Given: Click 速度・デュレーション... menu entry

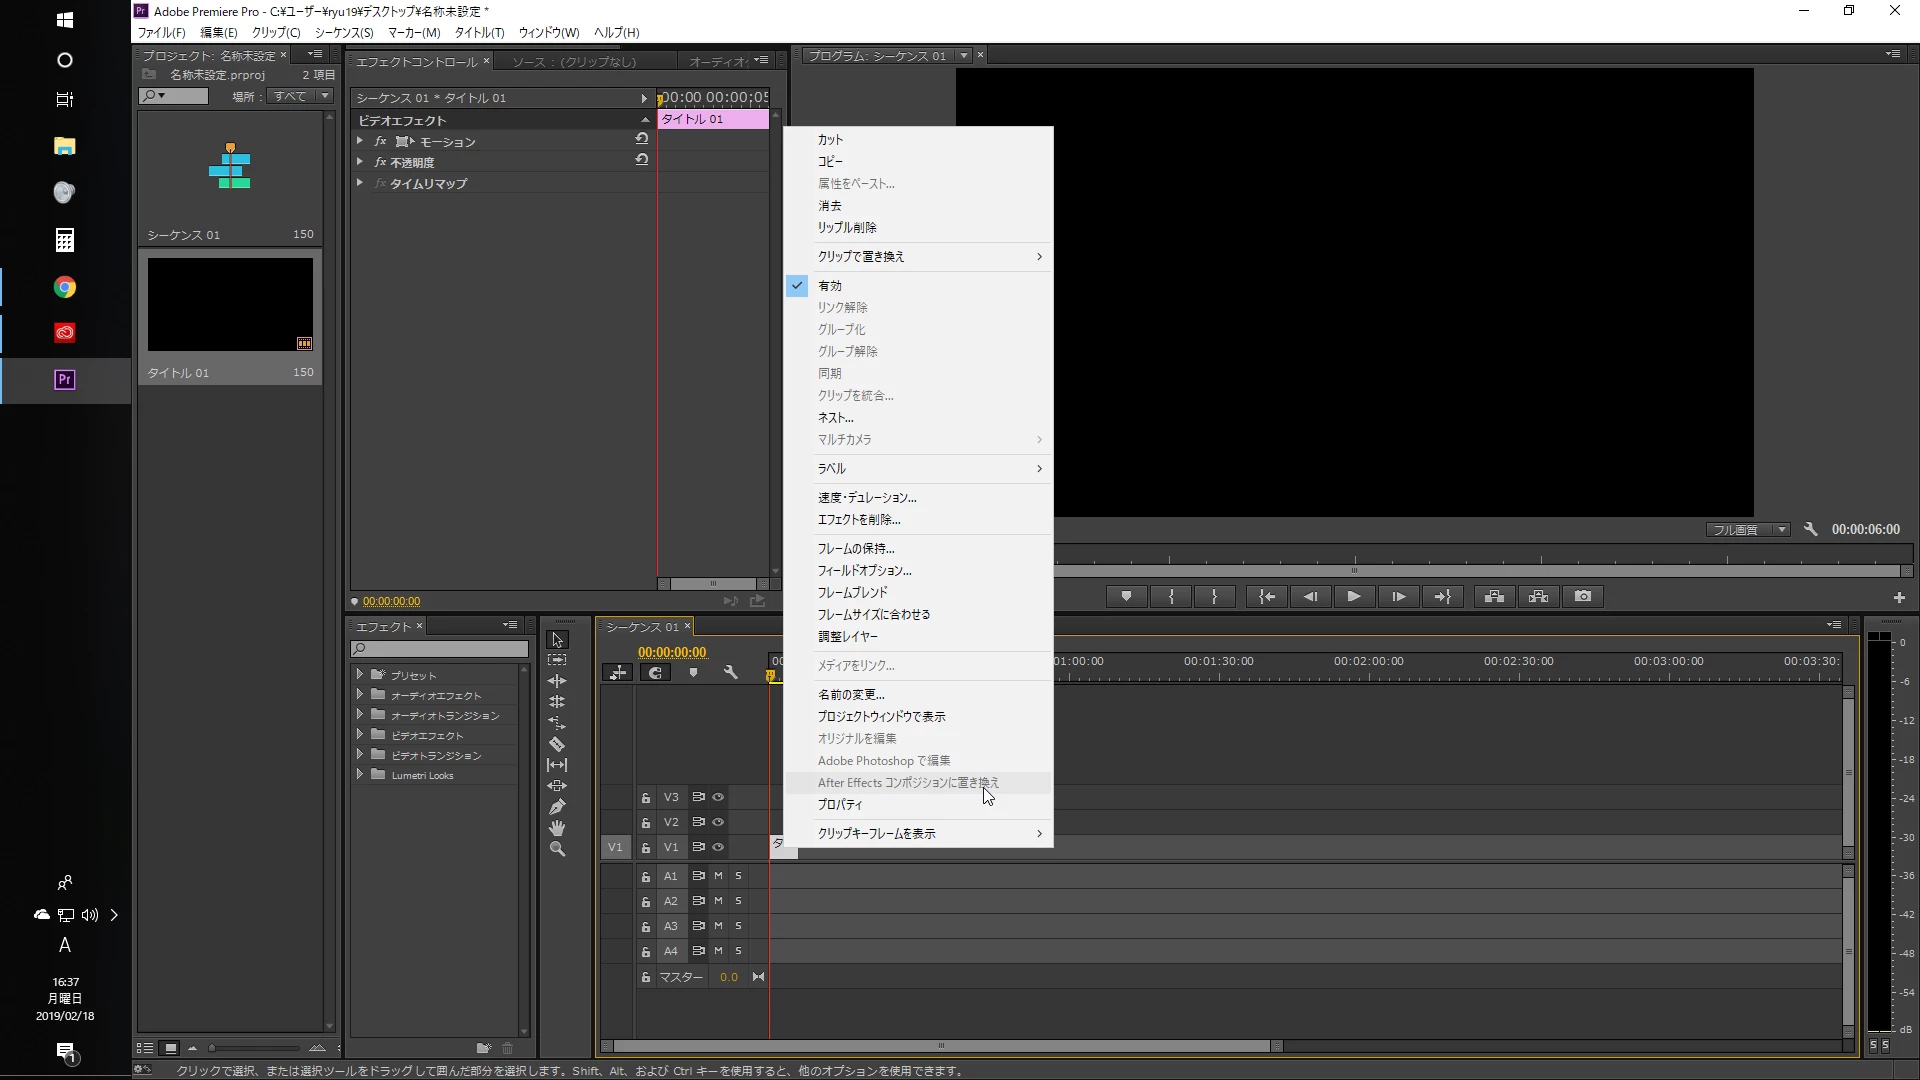Looking at the screenshot, I should pos(867,497).
